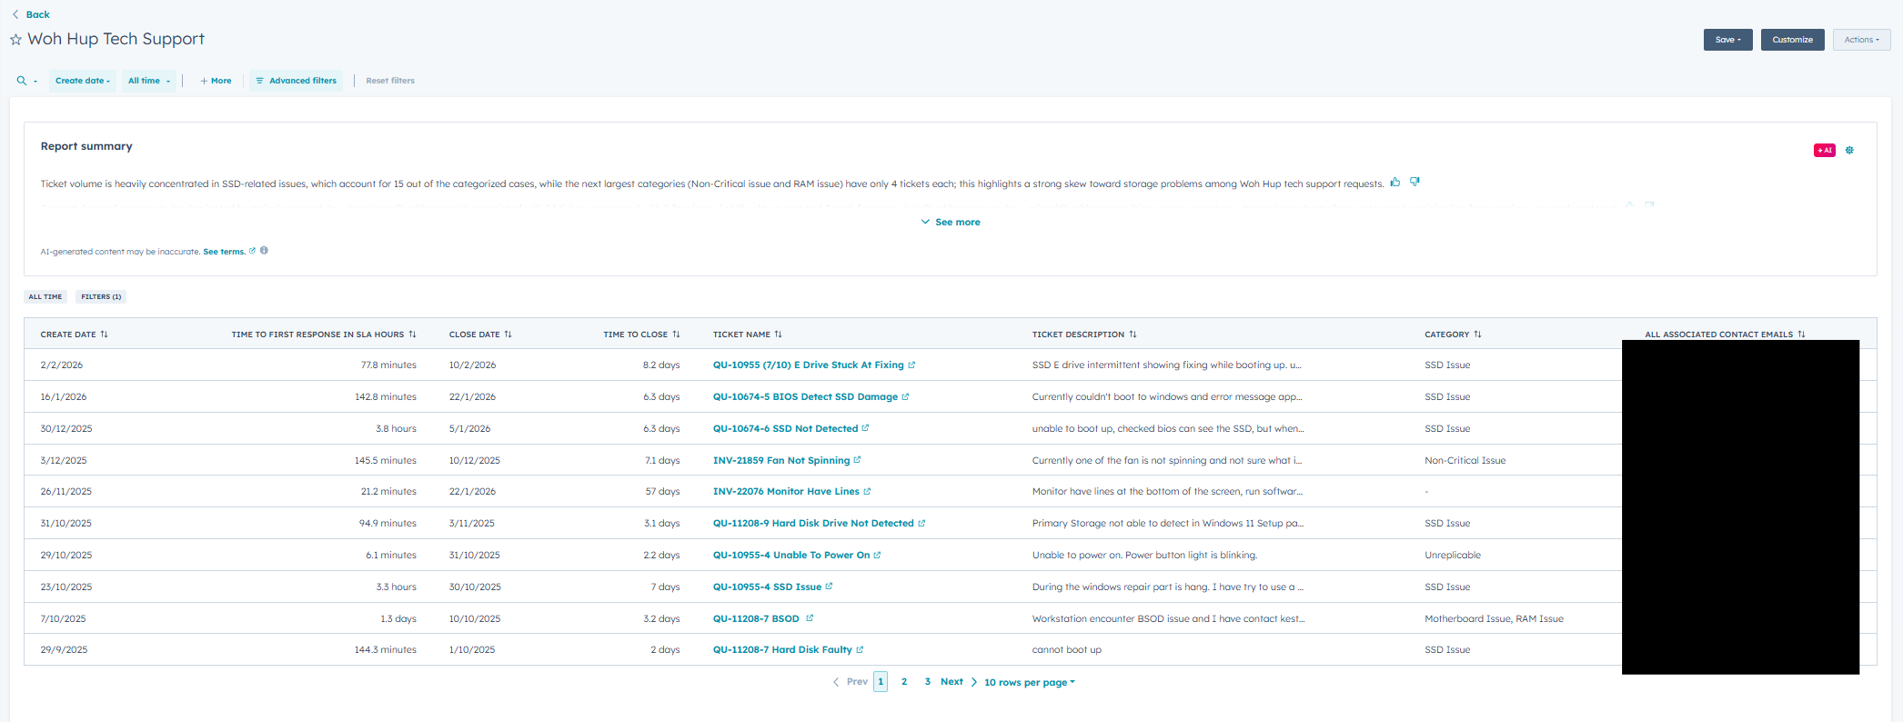Image resolution: width=1903 pixels, height=722 pixels.
Task: Open external link icon for SSD Not Detected
Action: tap(865, 428)
